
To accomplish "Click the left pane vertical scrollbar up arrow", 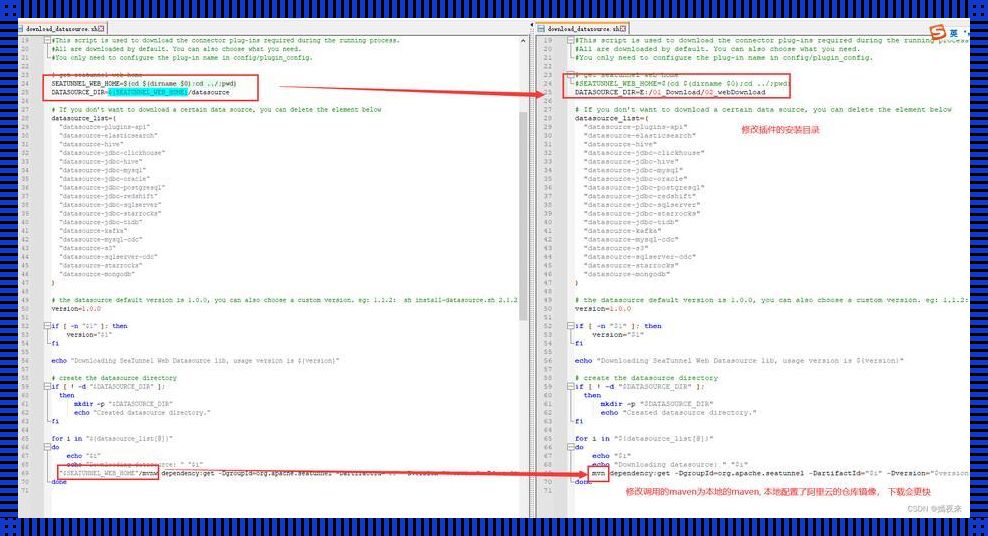I will (523, 40).
